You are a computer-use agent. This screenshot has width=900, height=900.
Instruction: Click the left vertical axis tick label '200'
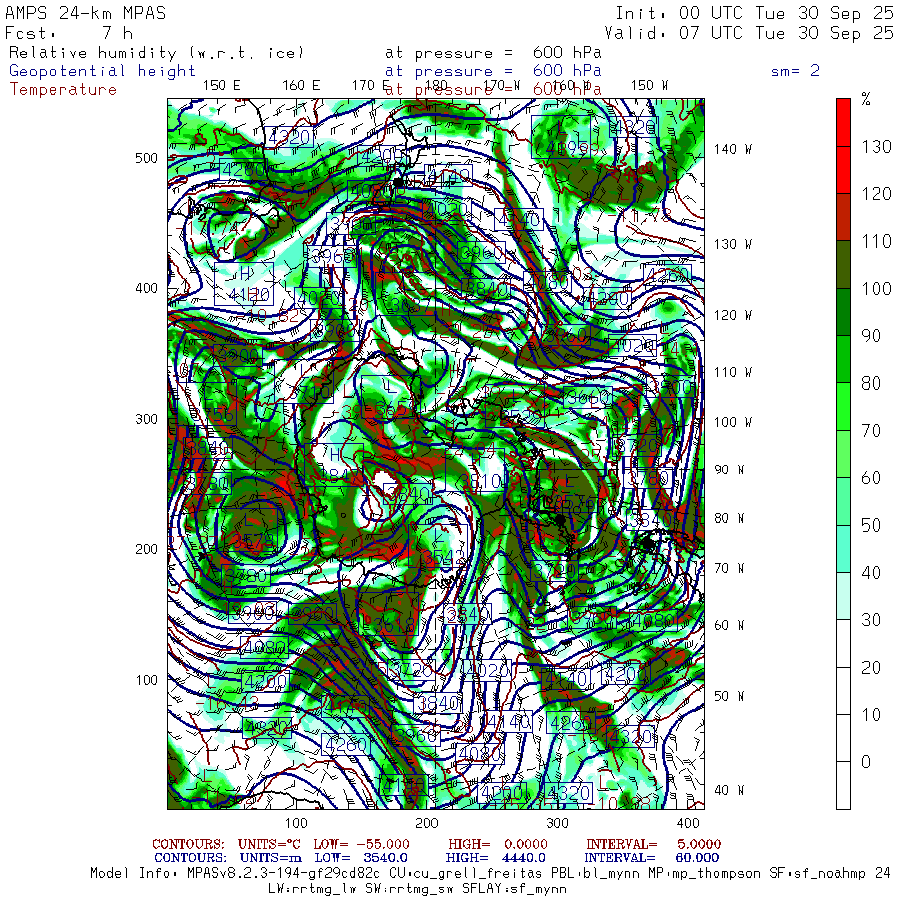146,549
